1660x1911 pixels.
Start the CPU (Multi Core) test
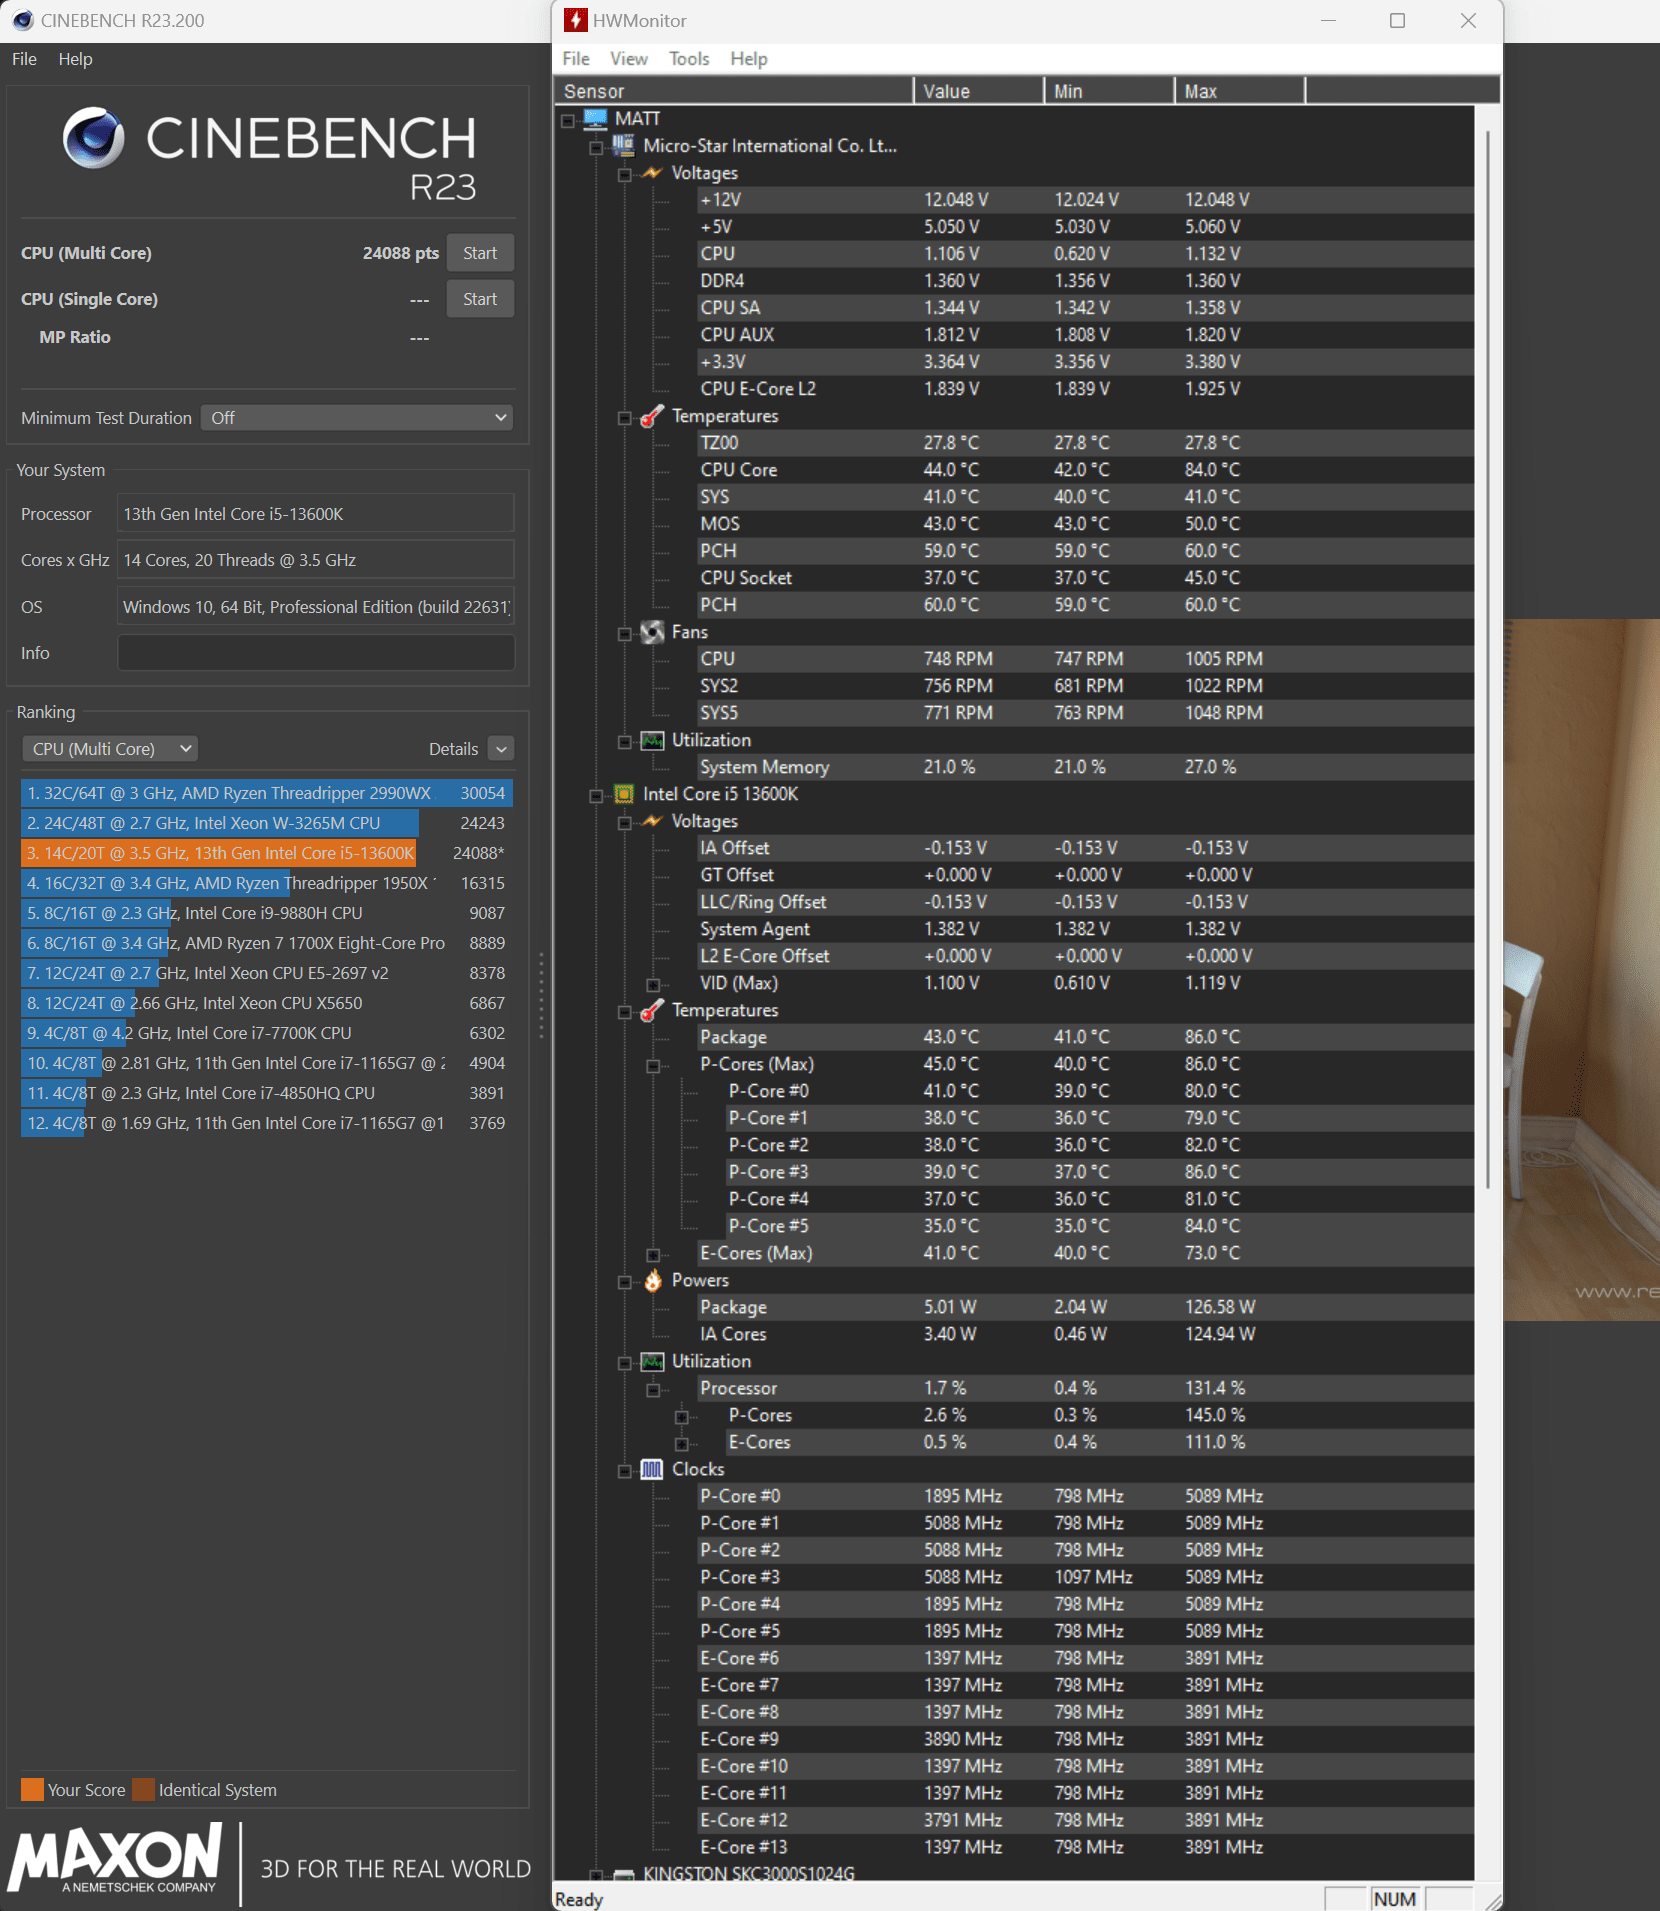point(480,253)
